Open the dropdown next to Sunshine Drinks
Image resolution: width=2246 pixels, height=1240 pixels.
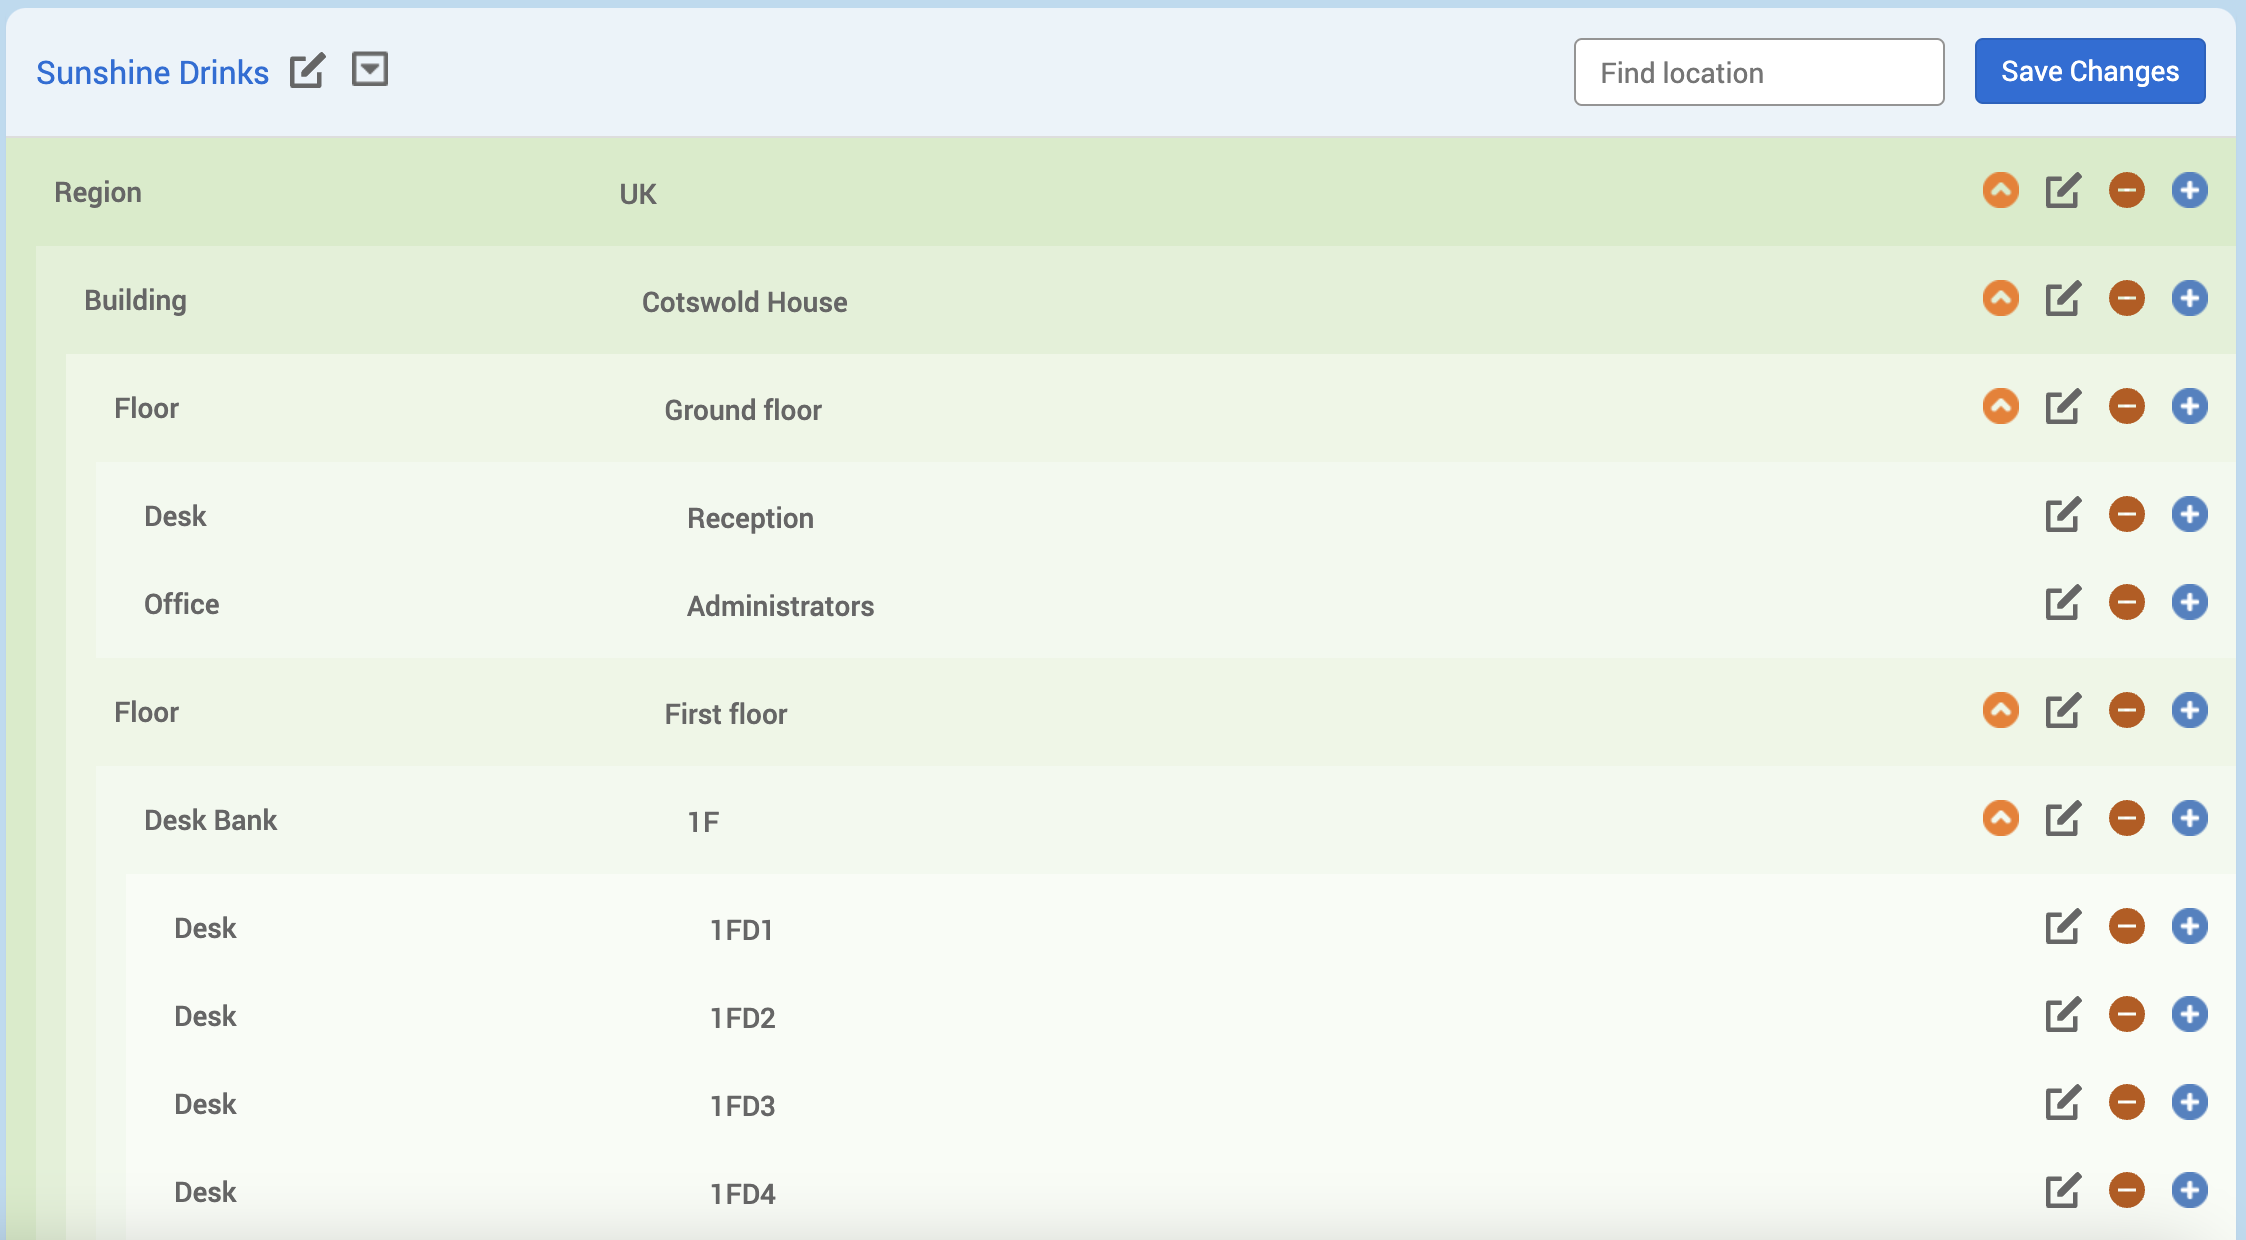point(369,70)
